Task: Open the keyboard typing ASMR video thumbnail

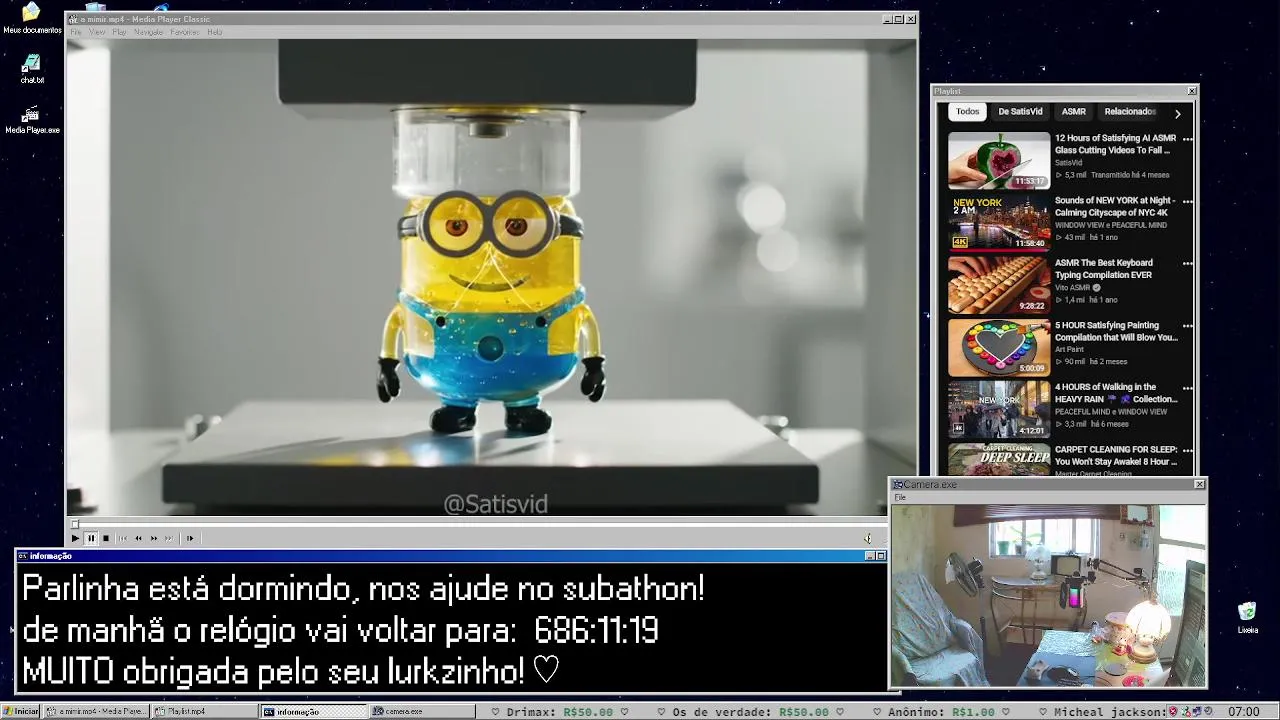Action: pyautogui.click(x=999, y=284)
